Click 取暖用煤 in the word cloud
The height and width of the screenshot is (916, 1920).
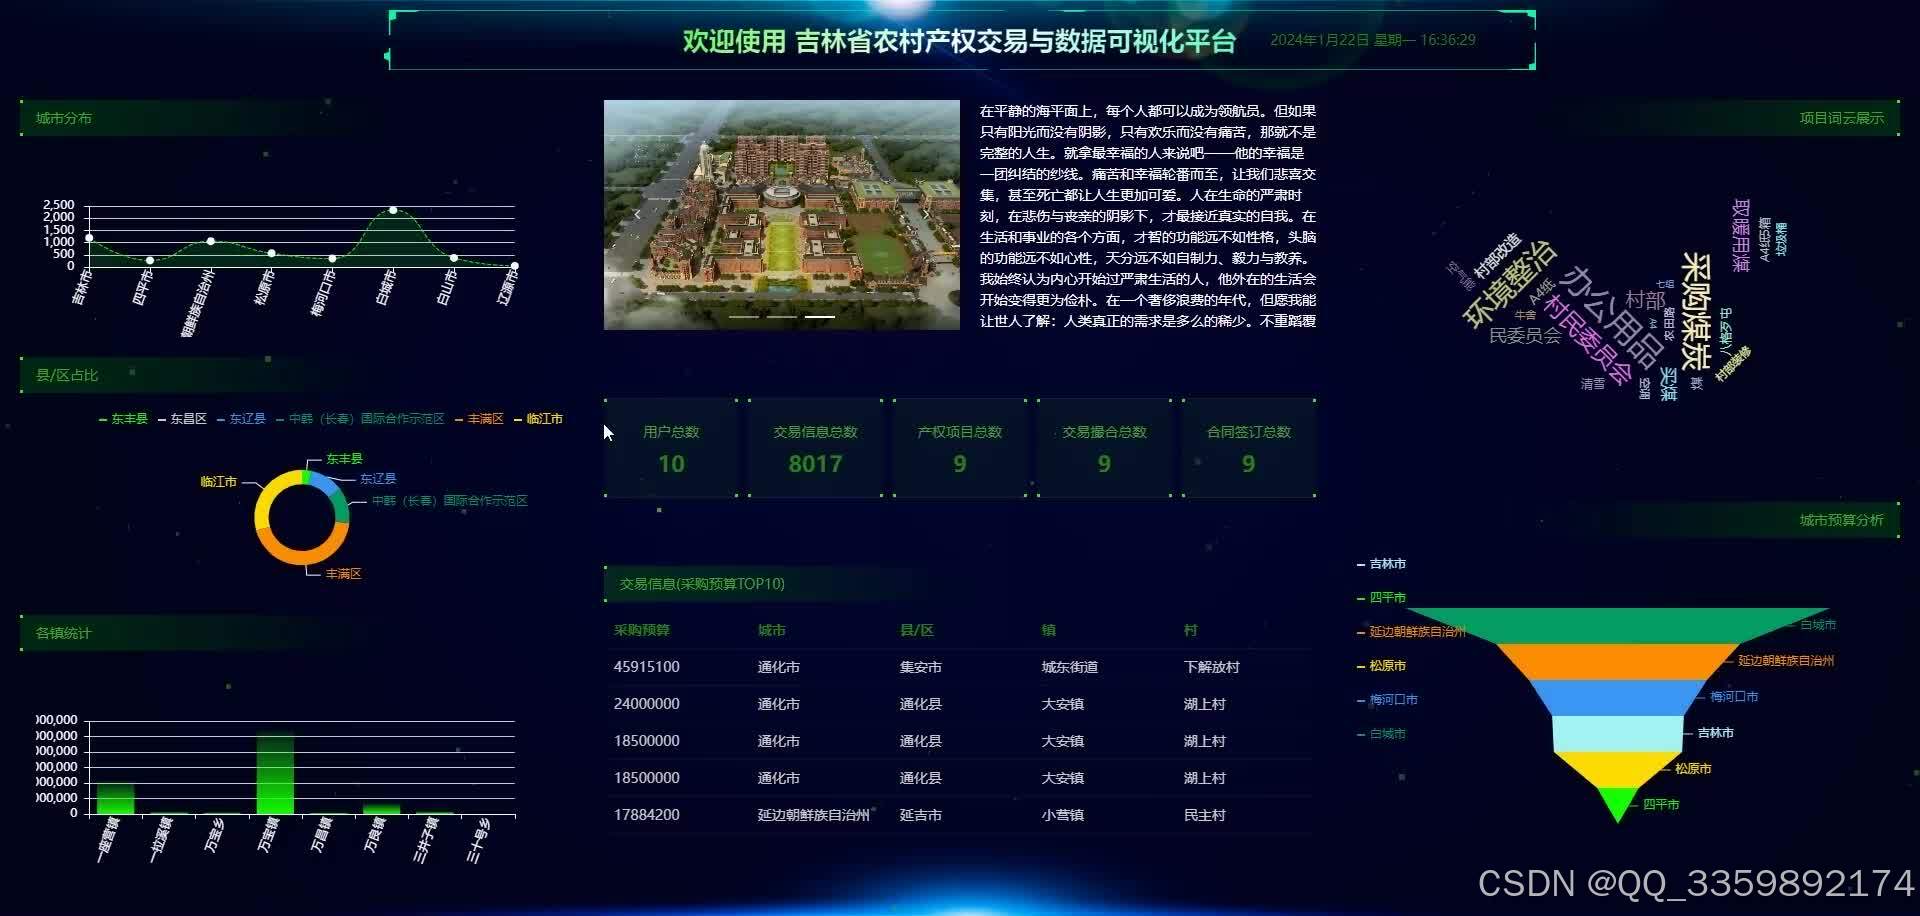1741,235
